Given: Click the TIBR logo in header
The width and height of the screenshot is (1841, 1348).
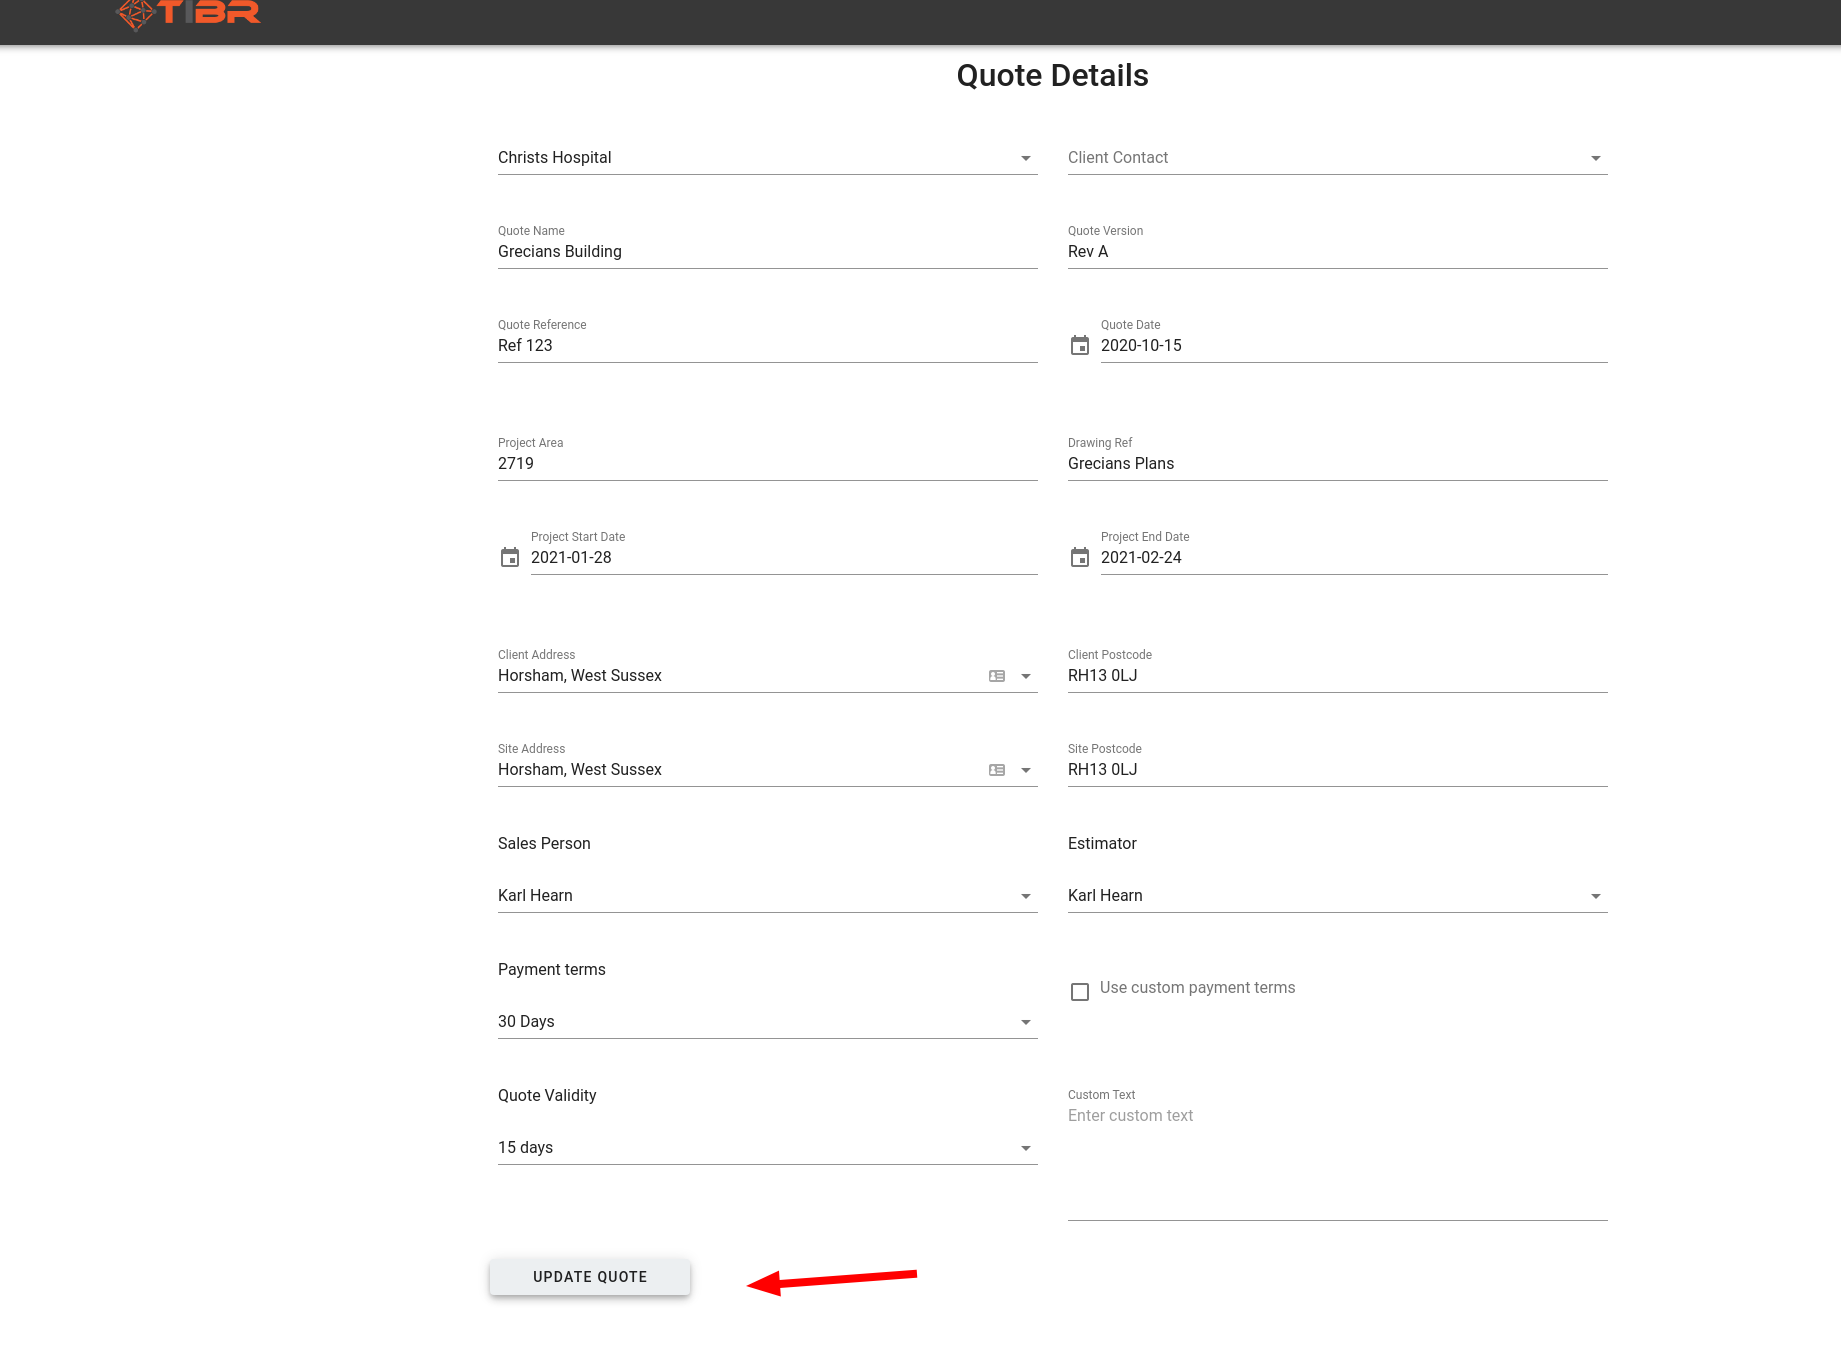Looking at the screenshot, I should [189, 14].
